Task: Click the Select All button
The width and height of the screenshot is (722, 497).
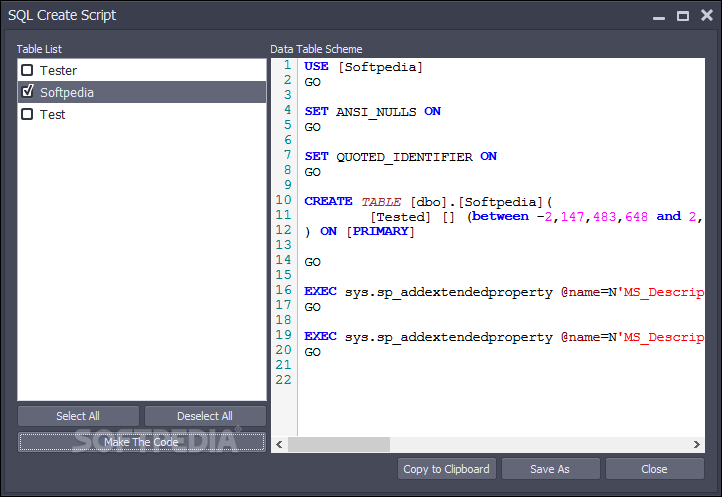Action: pyautogui.click(x=78, y=416)
